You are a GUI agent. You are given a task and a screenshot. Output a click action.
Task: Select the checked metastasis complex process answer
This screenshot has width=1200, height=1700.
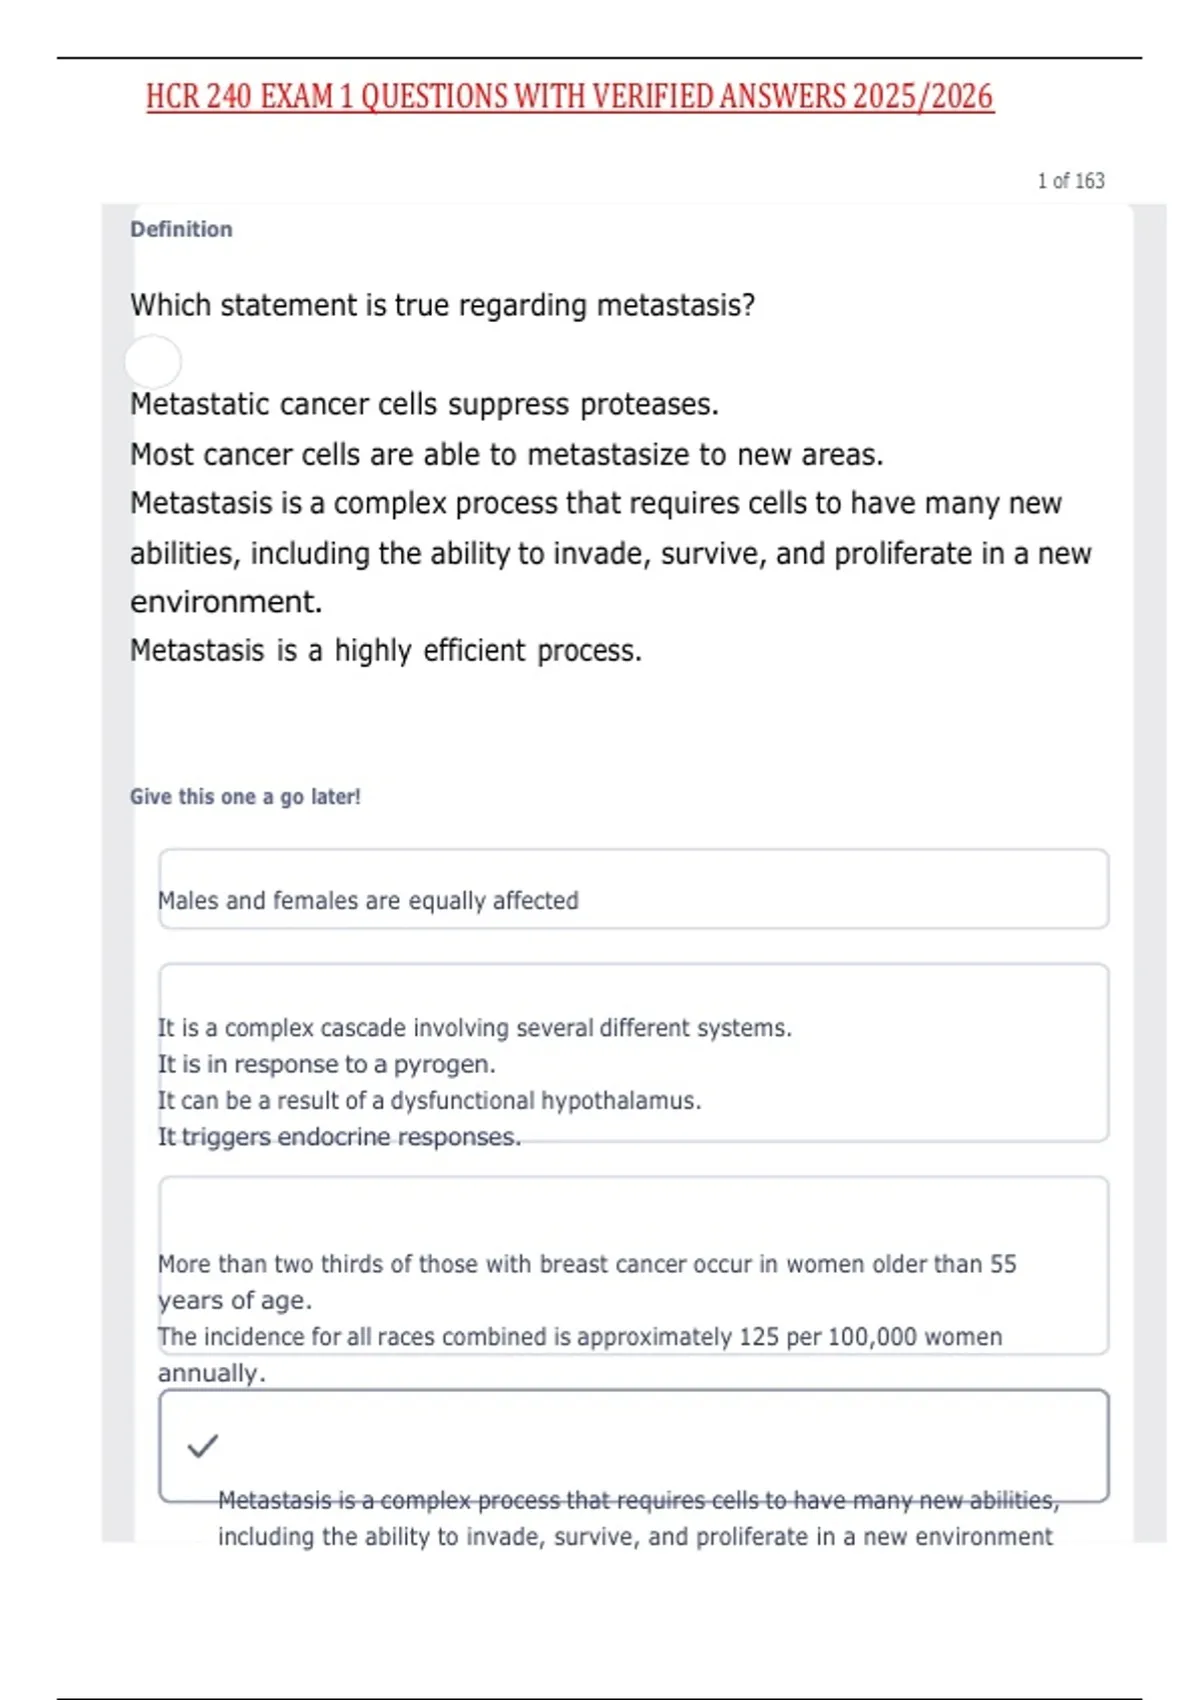[x=634, y=1446]
